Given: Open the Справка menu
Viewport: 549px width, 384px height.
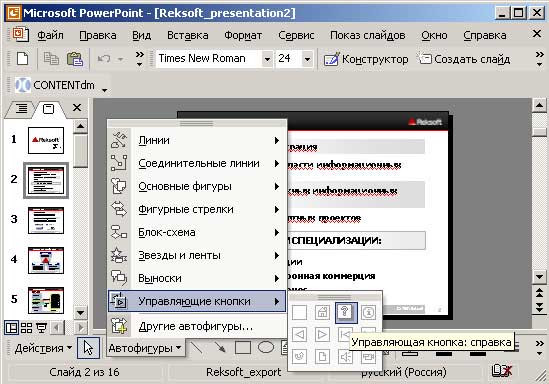Looking at the screenshot, I should click(485, 35).
